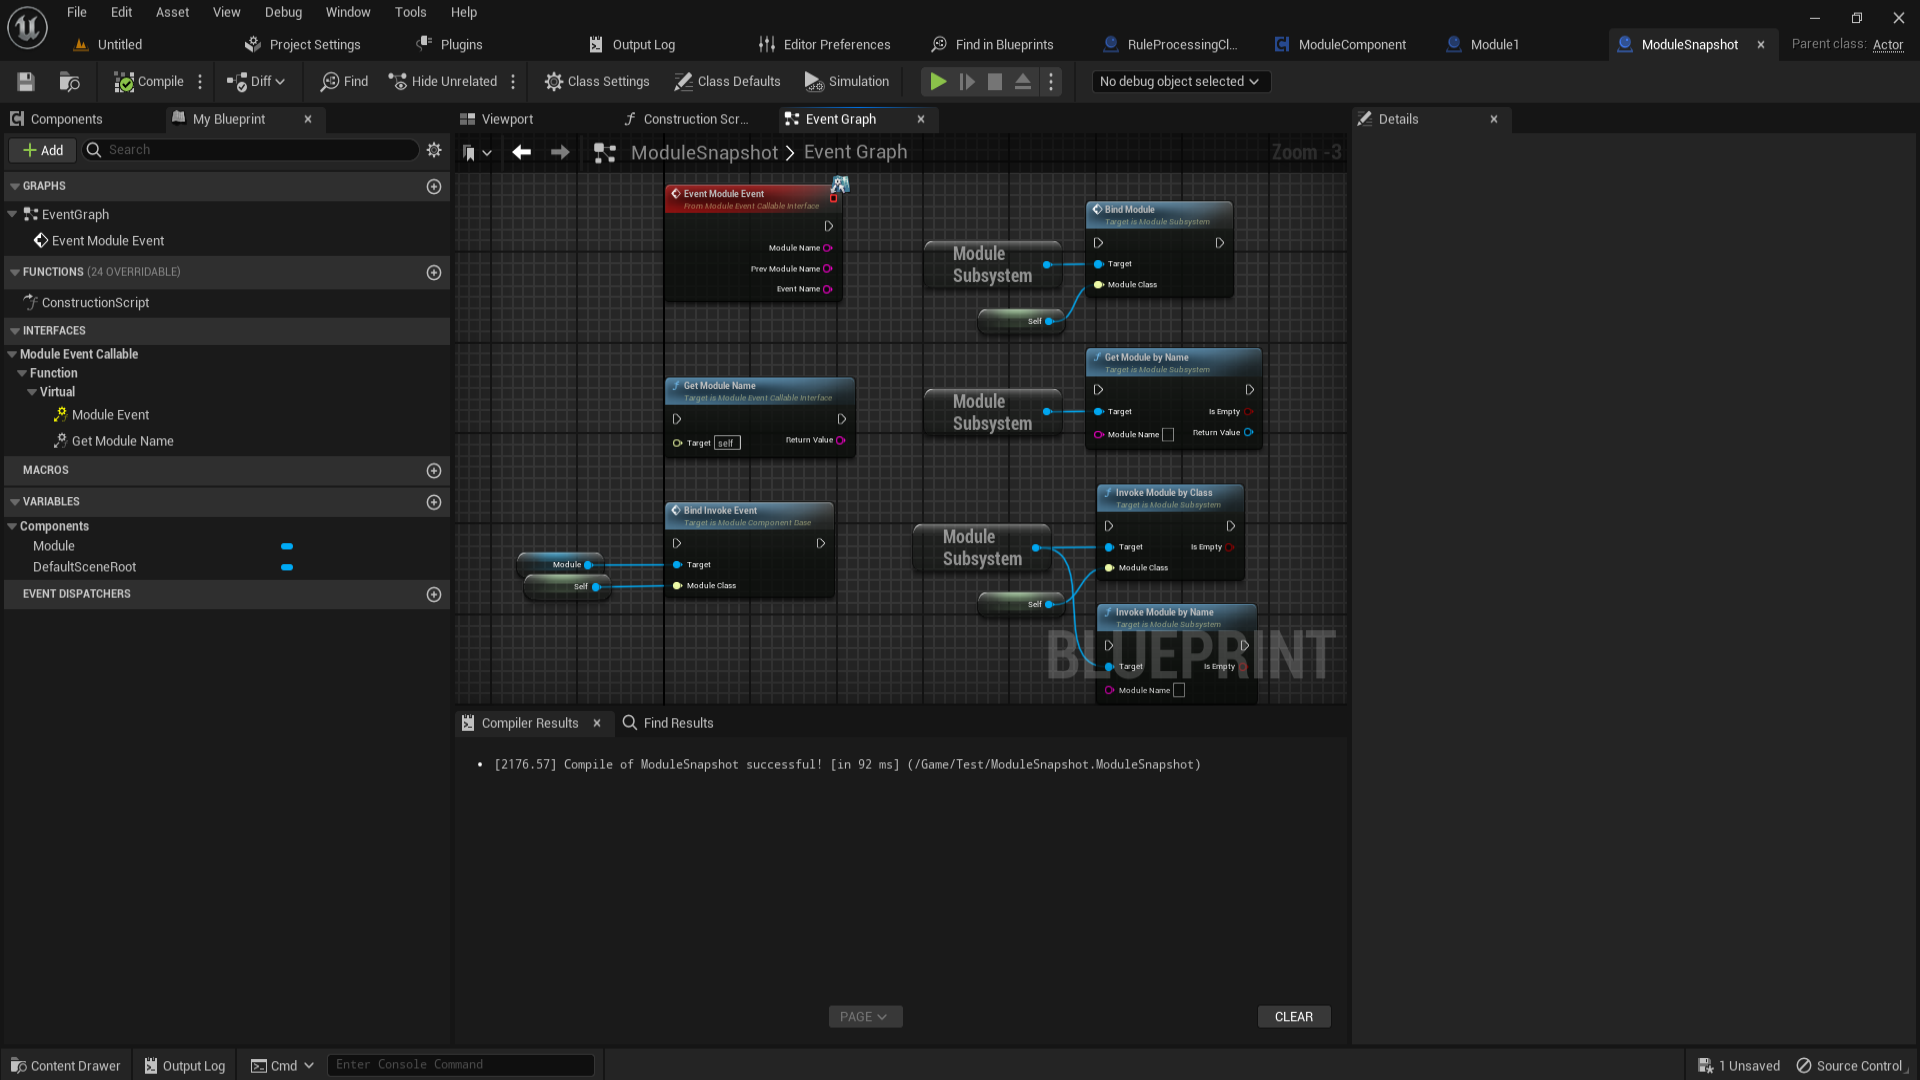Toggle DefaultSceneRoot visibility indicator
Screen dimensions: 1920x1080
287,567
